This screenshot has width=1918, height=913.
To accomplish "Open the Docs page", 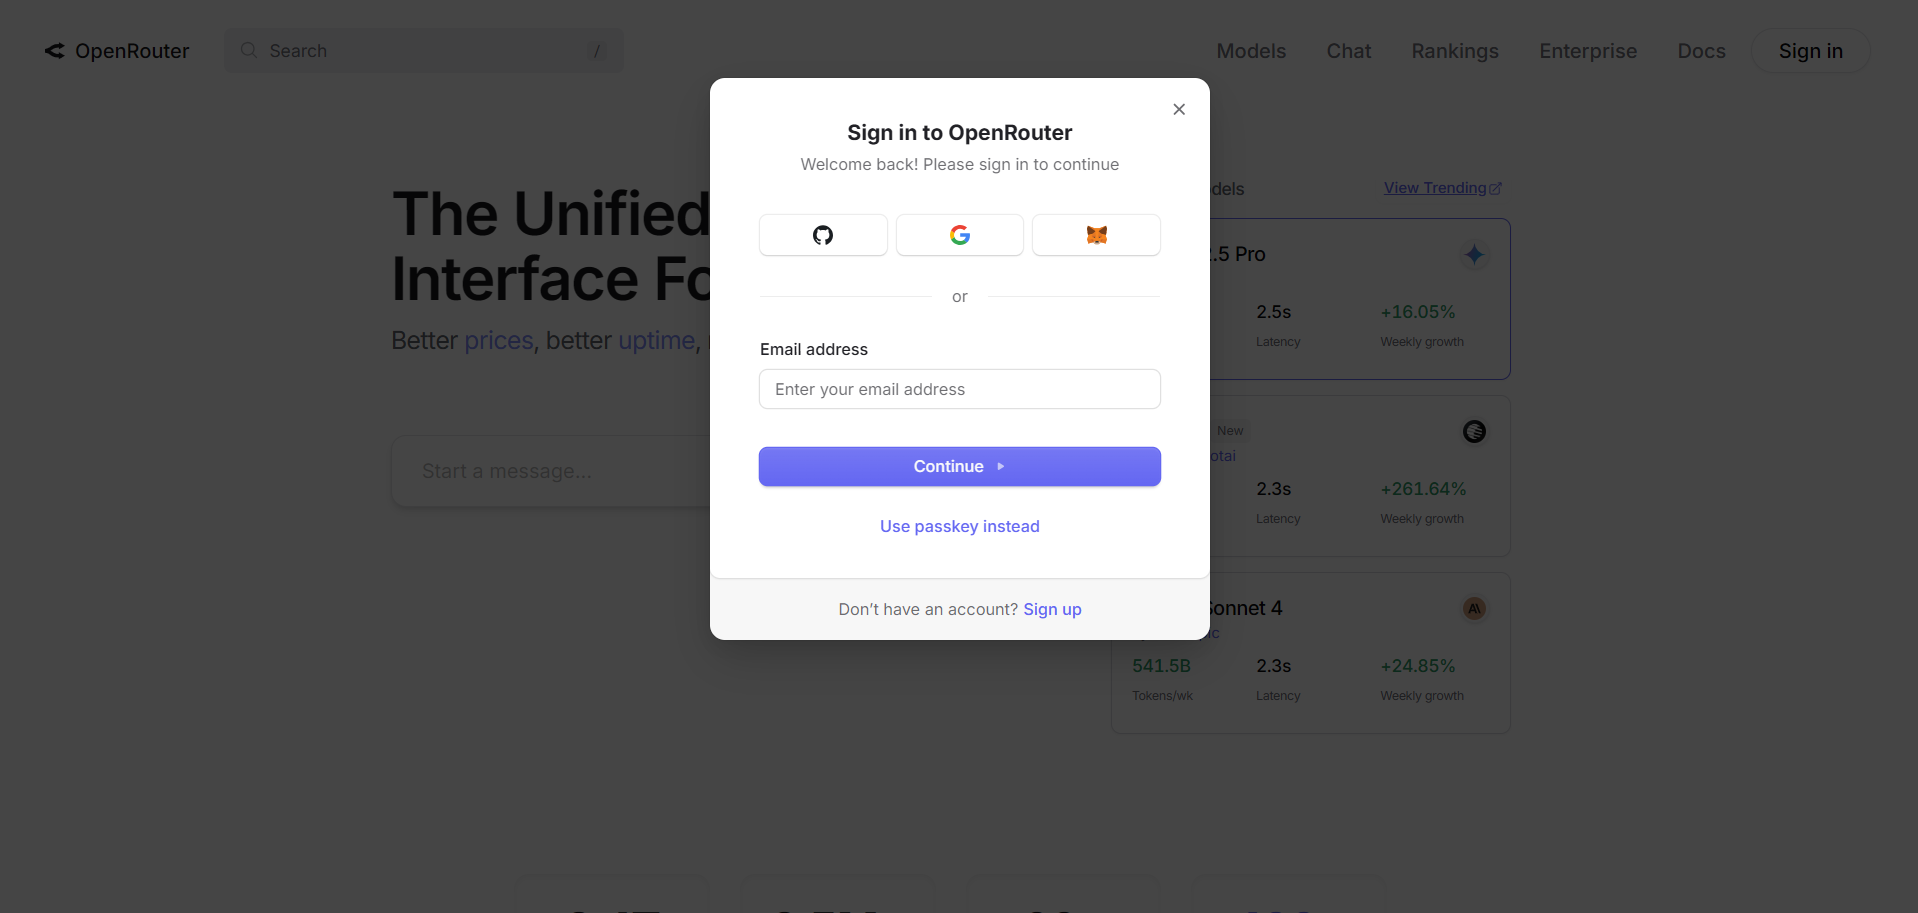I will tap(1701, 50).
